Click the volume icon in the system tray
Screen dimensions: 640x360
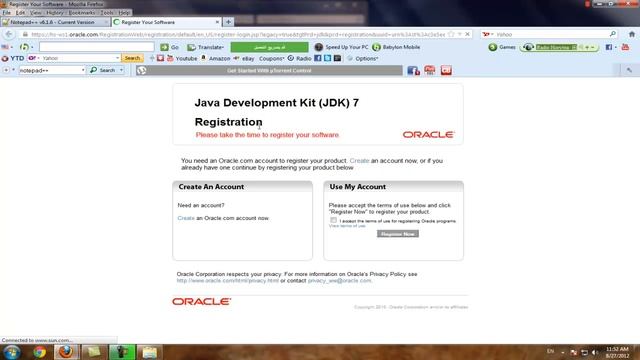point(595,352)
